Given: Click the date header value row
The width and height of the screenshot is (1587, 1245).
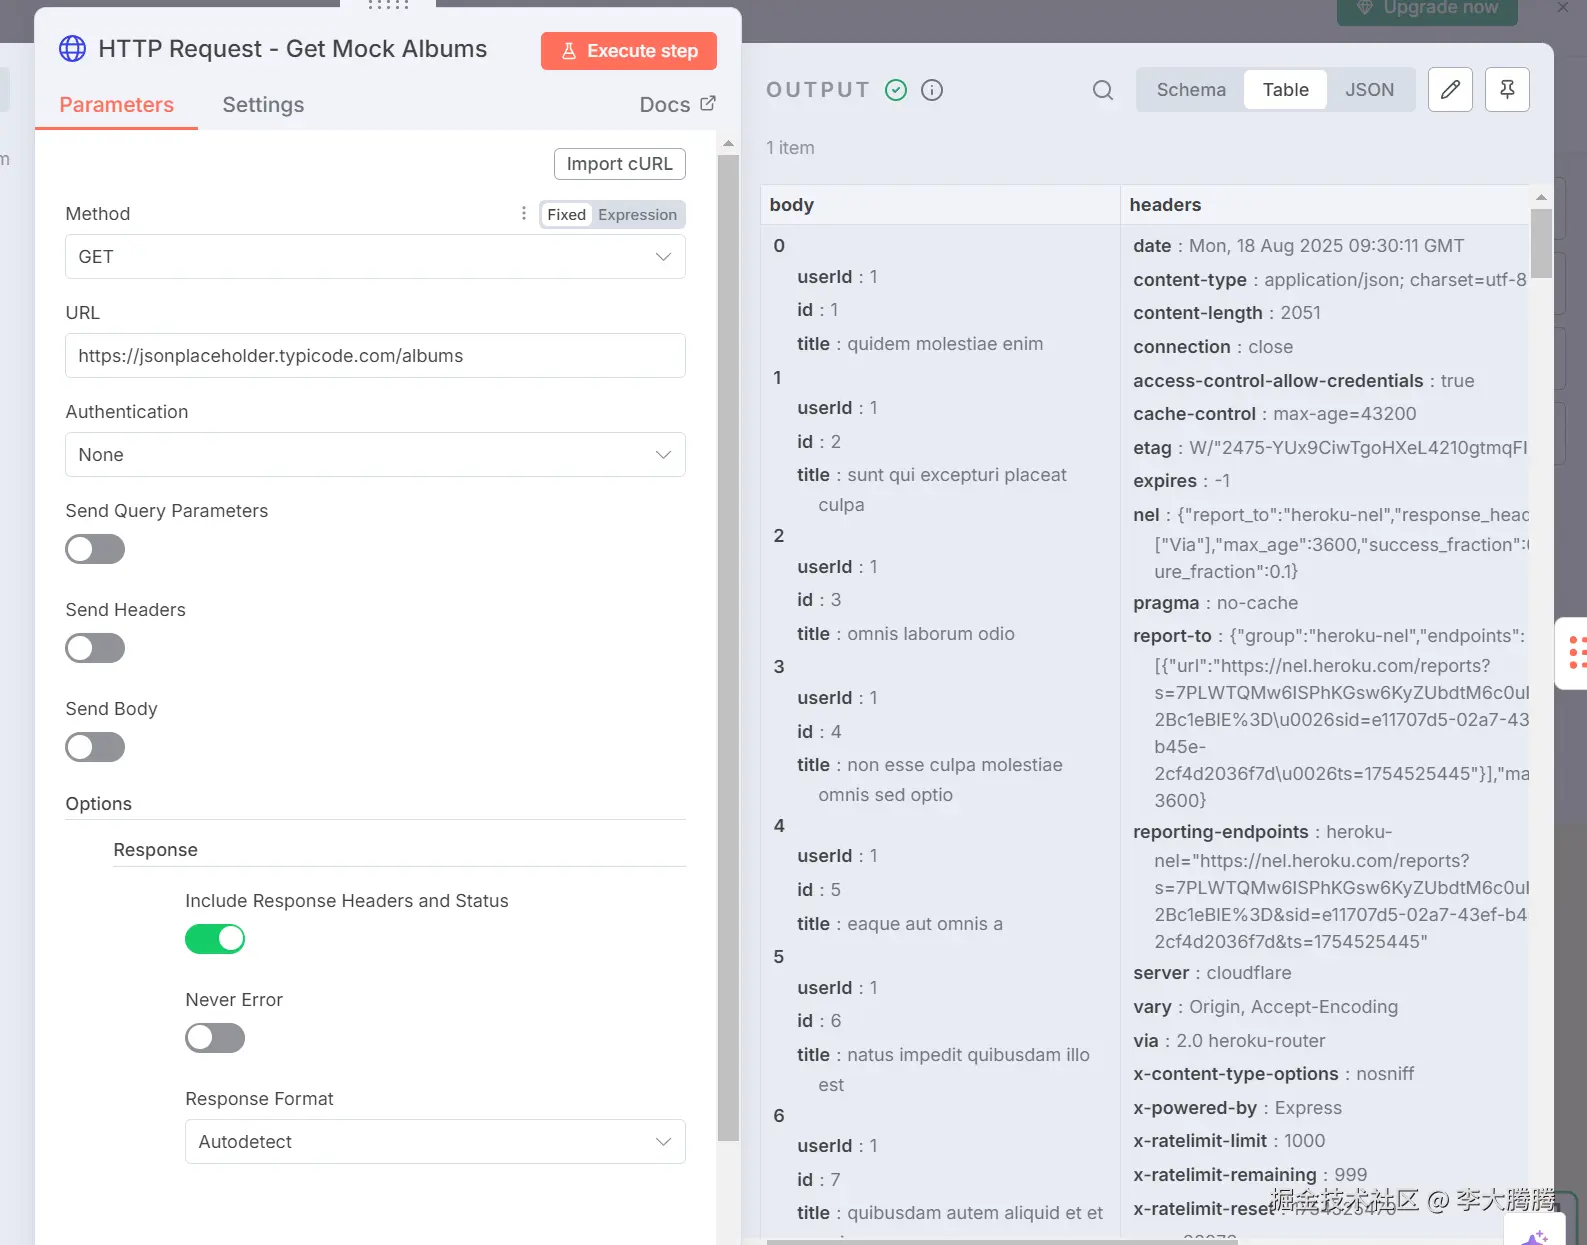Looking at the screenshot, I should (x=1298, y=246).
